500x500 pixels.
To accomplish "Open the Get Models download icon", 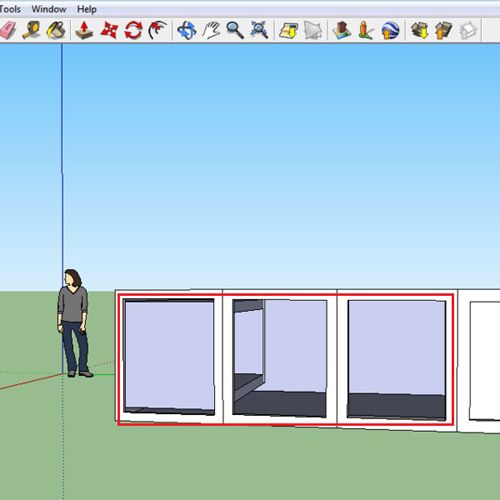I will 420,30.
